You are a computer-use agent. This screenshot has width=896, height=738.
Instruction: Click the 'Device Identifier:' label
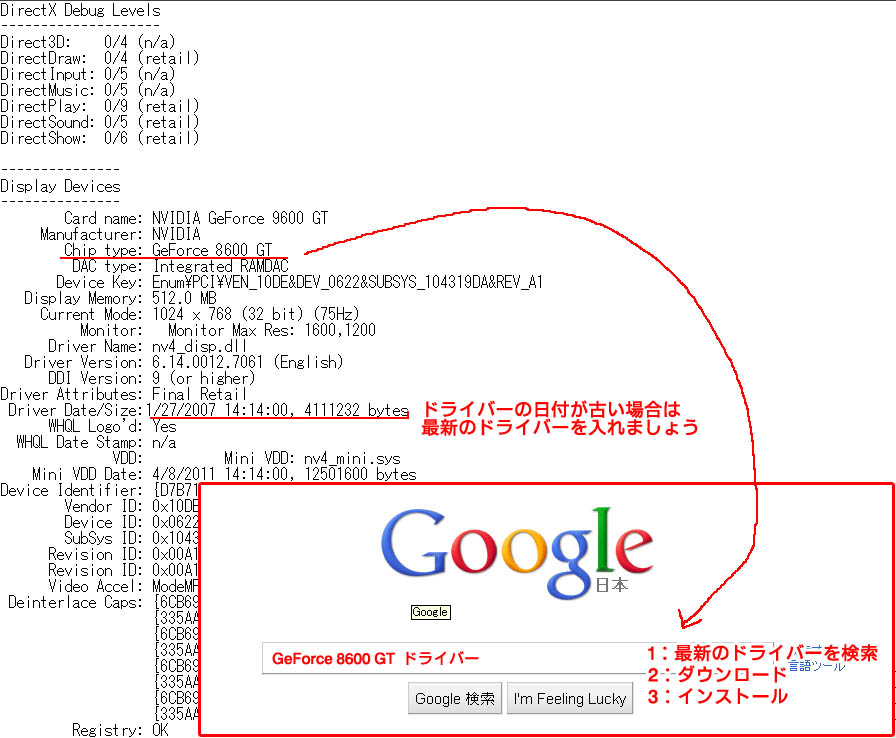pyautogui.click(x=72, y=490)
